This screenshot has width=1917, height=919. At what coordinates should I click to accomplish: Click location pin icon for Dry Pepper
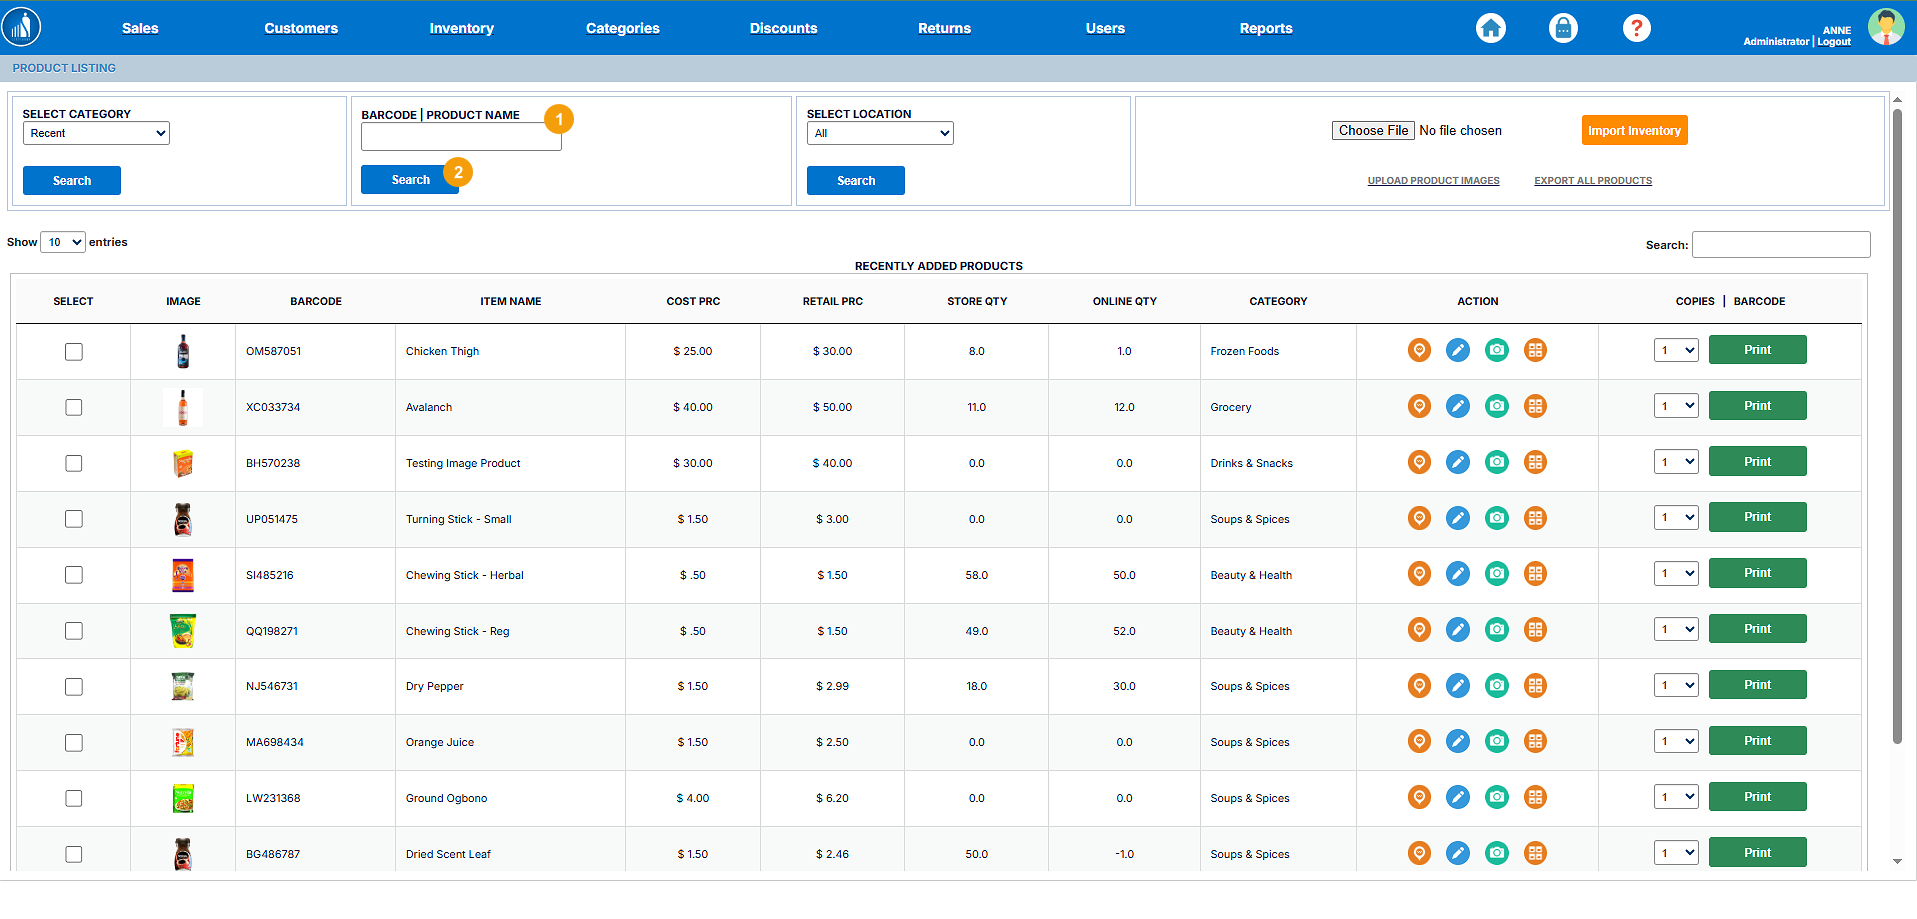(x=1419, y=686)
